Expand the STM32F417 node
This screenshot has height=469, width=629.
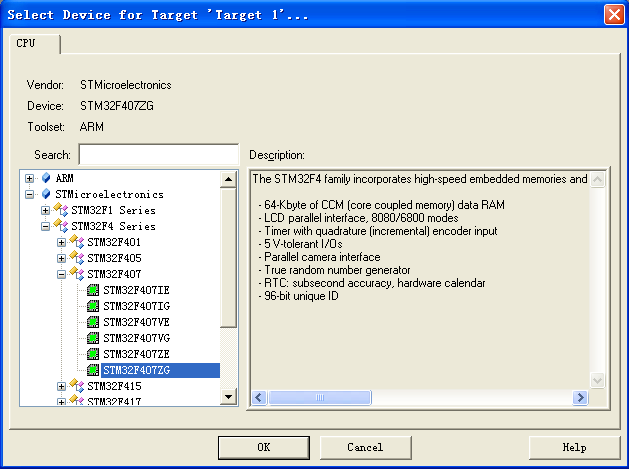coord(61,402)
